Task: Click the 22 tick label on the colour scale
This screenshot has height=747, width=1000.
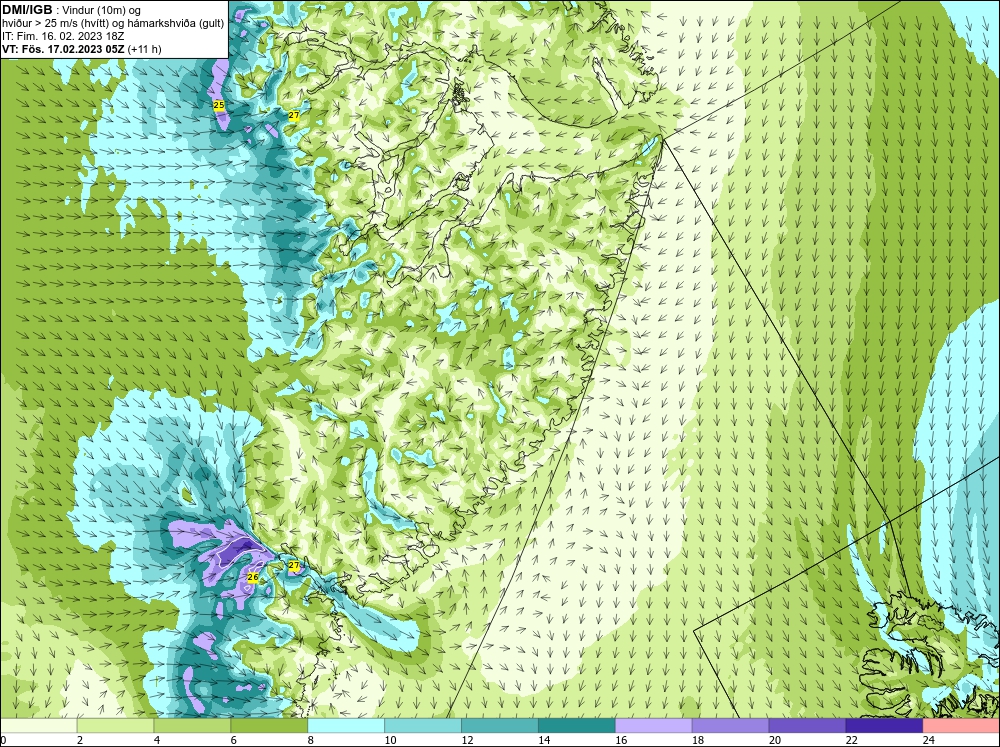Action: click(852, 740)
